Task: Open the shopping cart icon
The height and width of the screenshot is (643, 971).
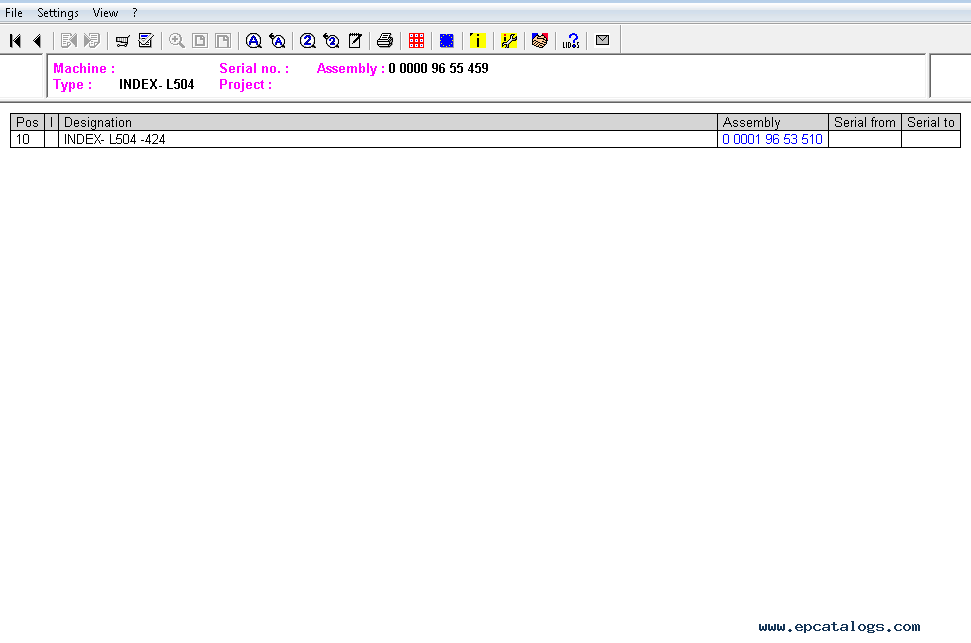Action: [x=123, y=41]
